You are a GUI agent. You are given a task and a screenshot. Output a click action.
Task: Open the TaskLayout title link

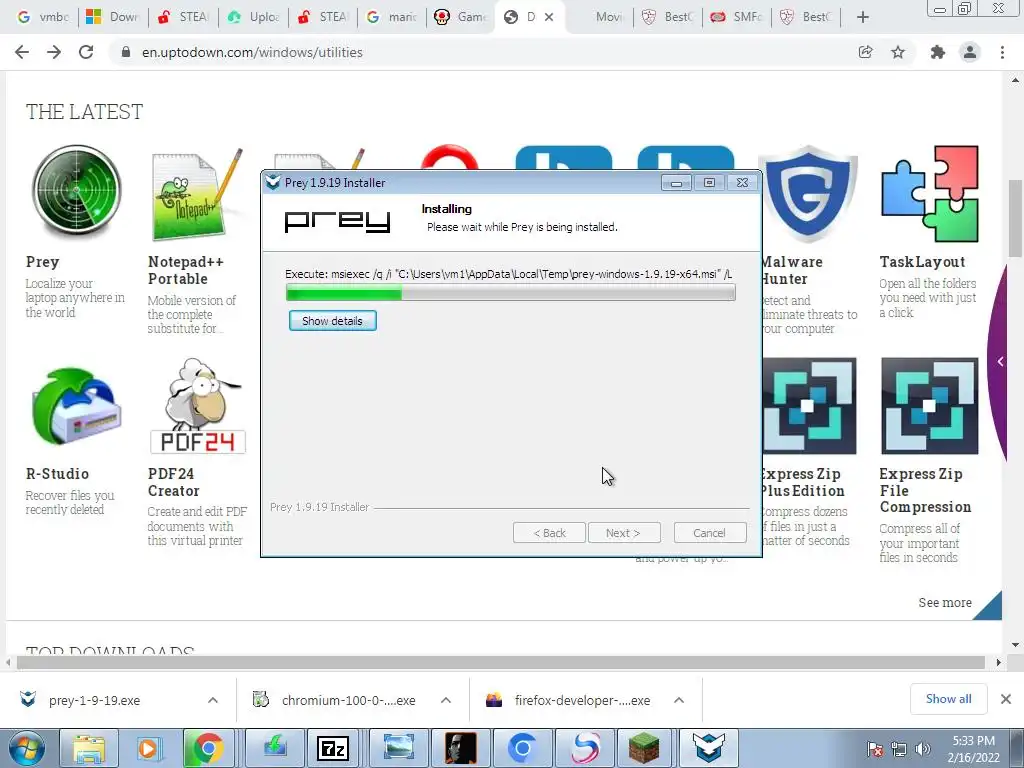point(922,262)
